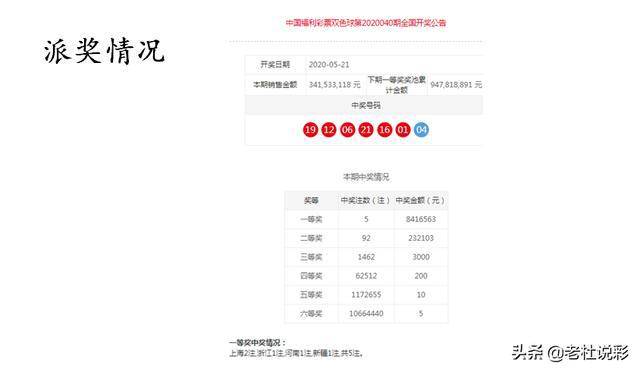Image resolution: width=640 pixels, height=372 pixels.
Task: Click the 奖等 column header
Action: tap(311, 200)
